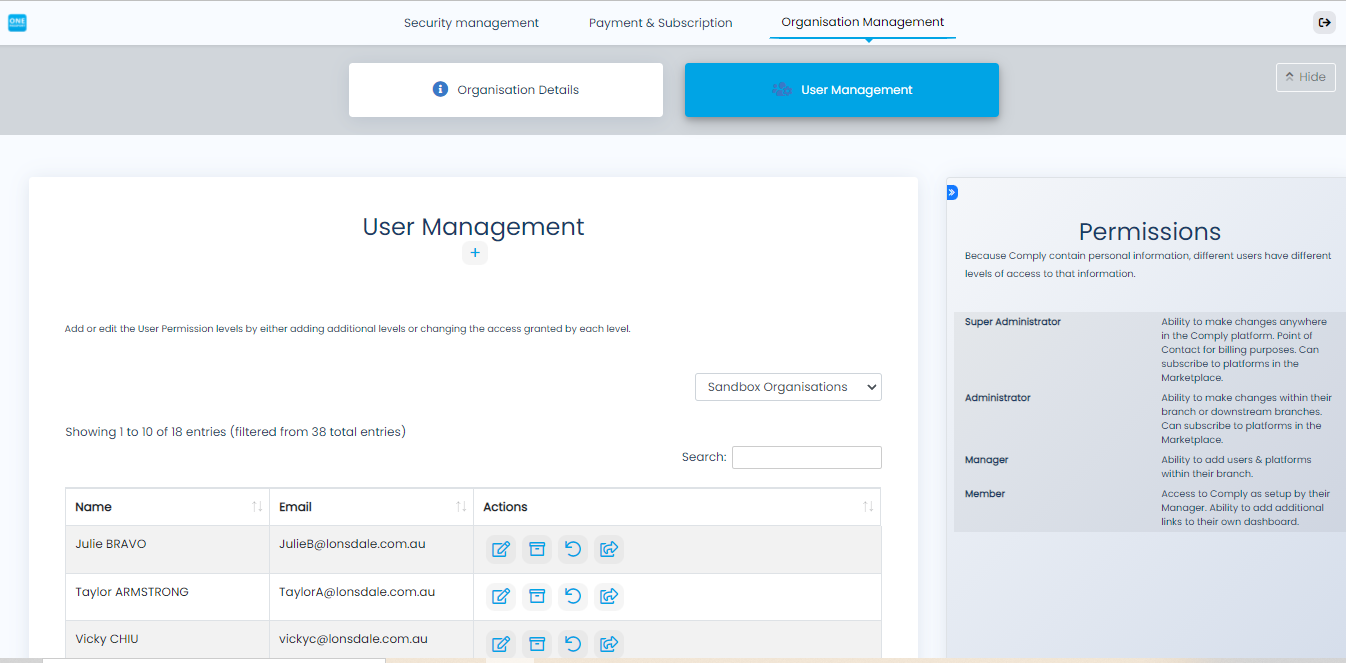
Task: Click the email "TaylorA@lonsdale.com.au"
Action: click(357, 592)
